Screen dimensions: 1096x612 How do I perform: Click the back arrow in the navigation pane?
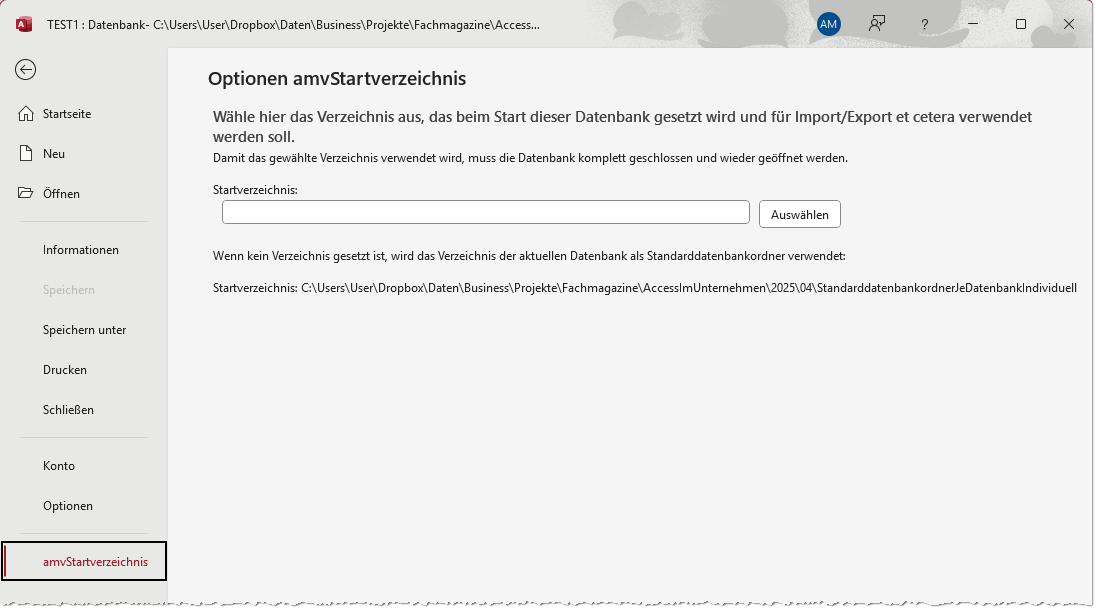[x=24, y=70]
